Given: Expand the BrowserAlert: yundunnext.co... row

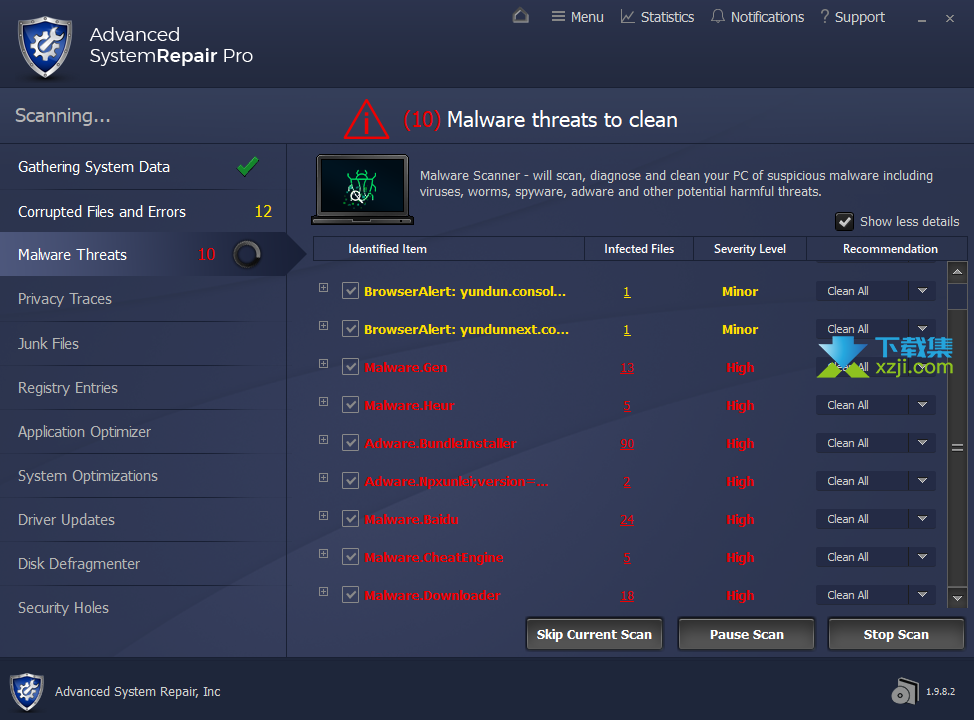Looking at the screenshot, I should (x=324, y=326).
